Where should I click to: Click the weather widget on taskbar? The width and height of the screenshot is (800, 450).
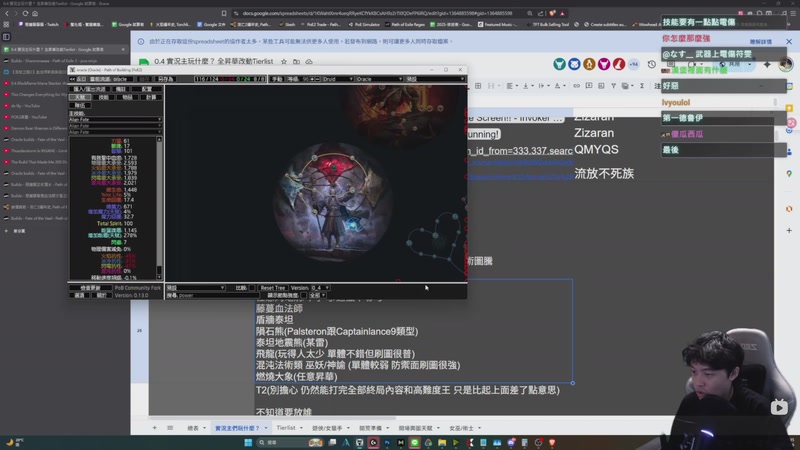click(x=14, y=442)
